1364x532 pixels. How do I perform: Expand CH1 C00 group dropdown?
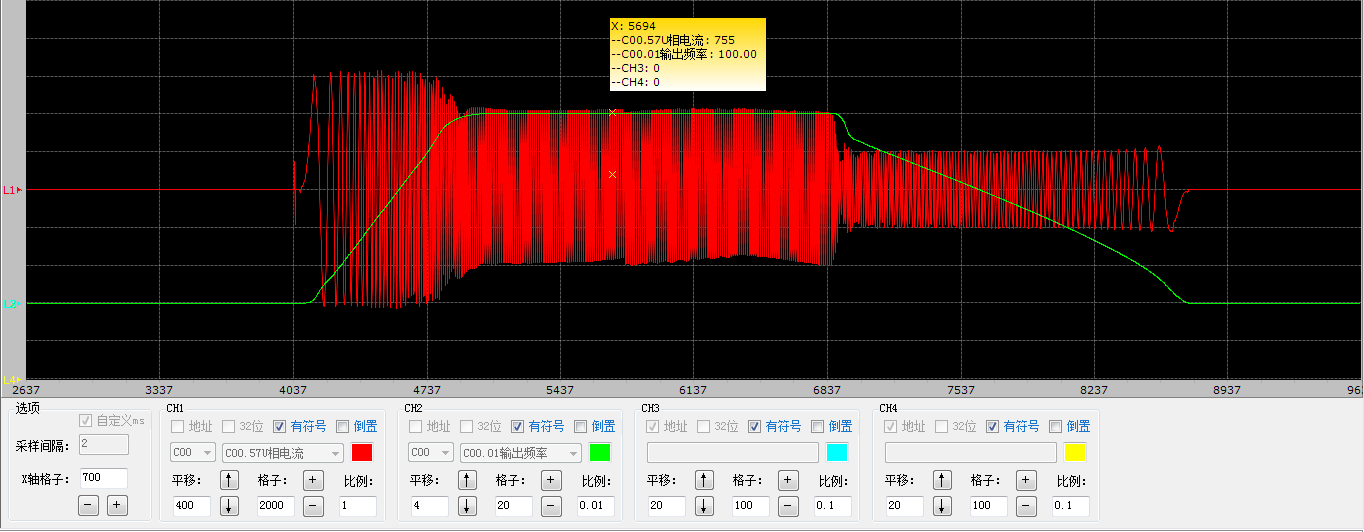pos(193,453)
